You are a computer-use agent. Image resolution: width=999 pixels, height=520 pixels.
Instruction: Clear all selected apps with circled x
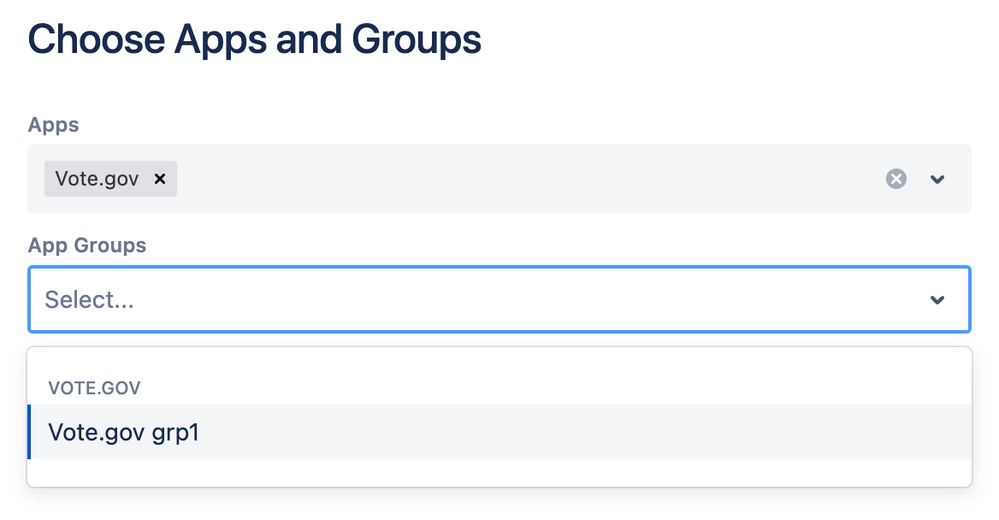coord(896,179)
